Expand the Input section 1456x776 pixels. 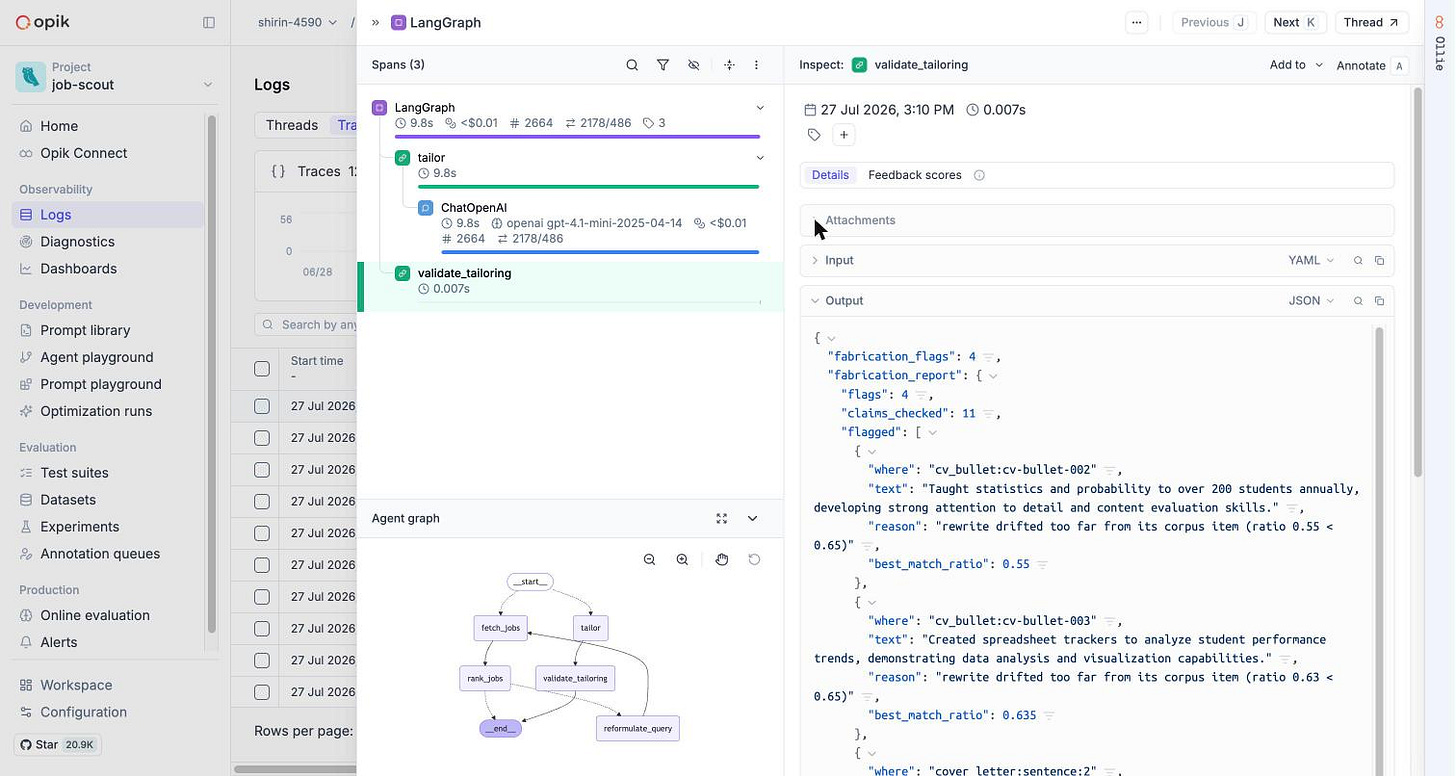coord(815,260)
